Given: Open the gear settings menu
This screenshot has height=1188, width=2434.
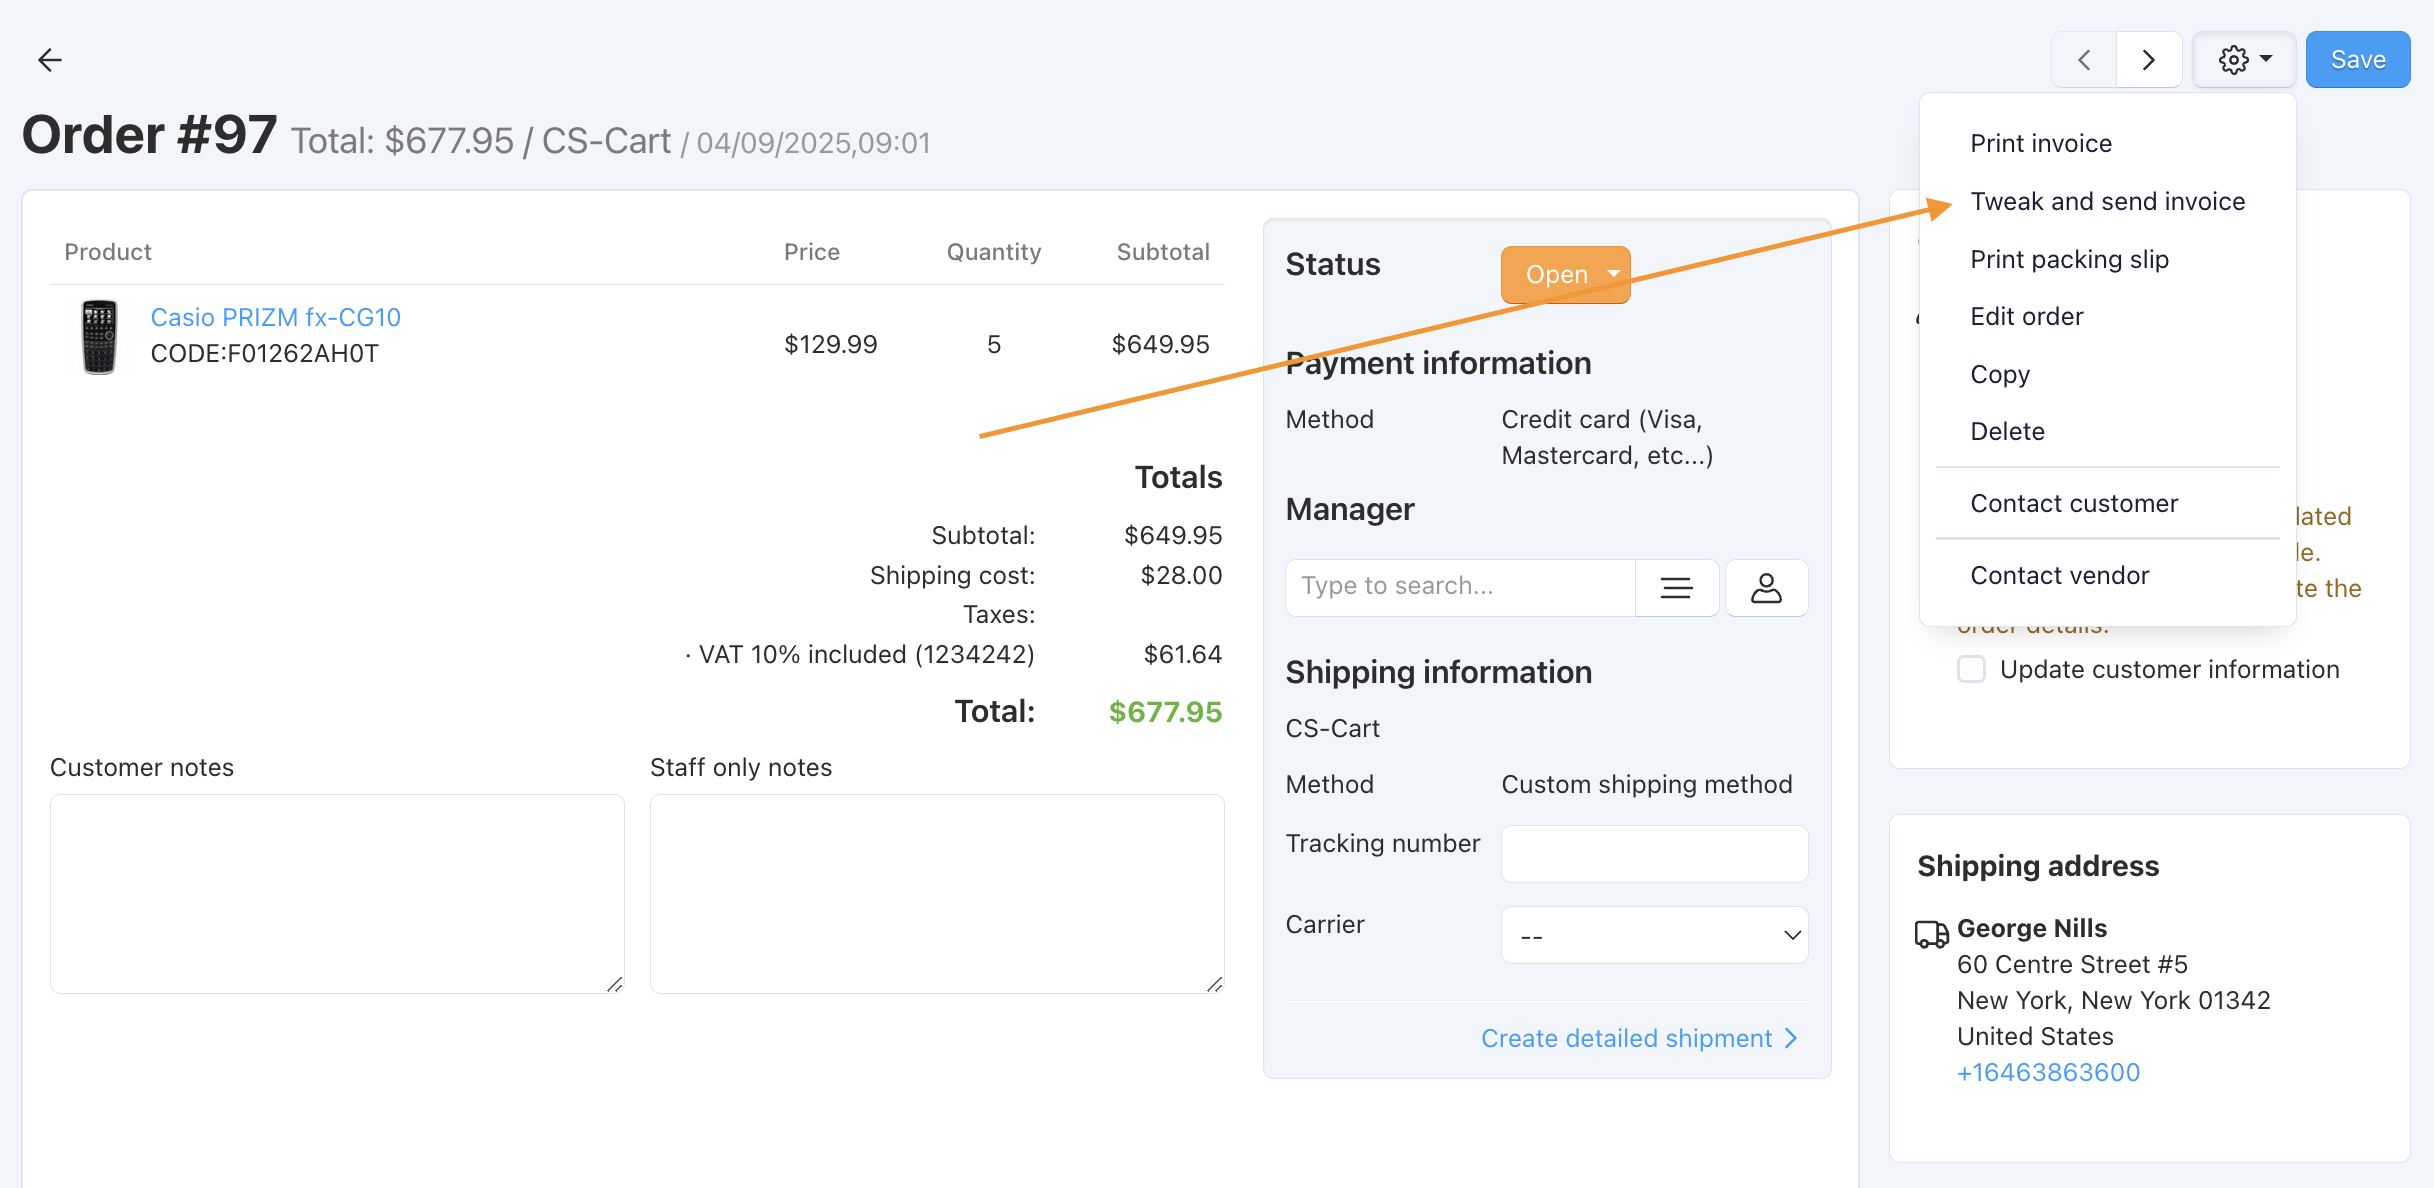Looking at the screenshot, I should coord(2244,60).
